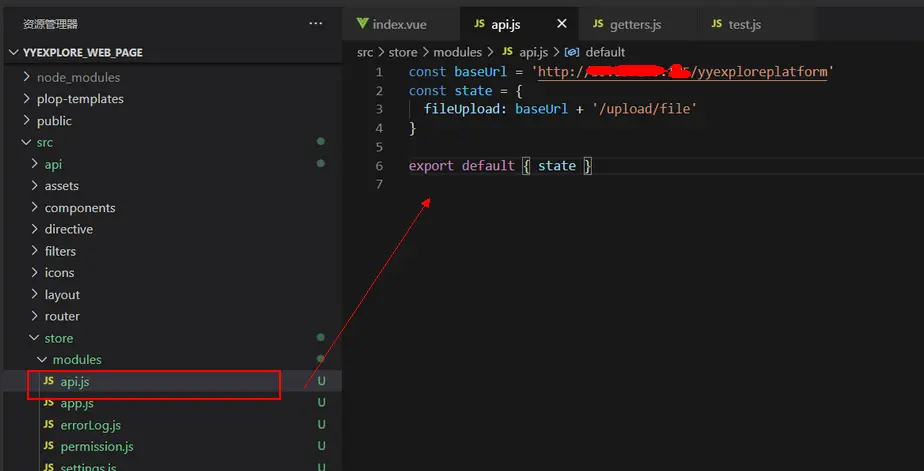Click the default symbol icon in breadcrumb
The height and width of the screenshot is (471, 924).
[x=572, y=52]
